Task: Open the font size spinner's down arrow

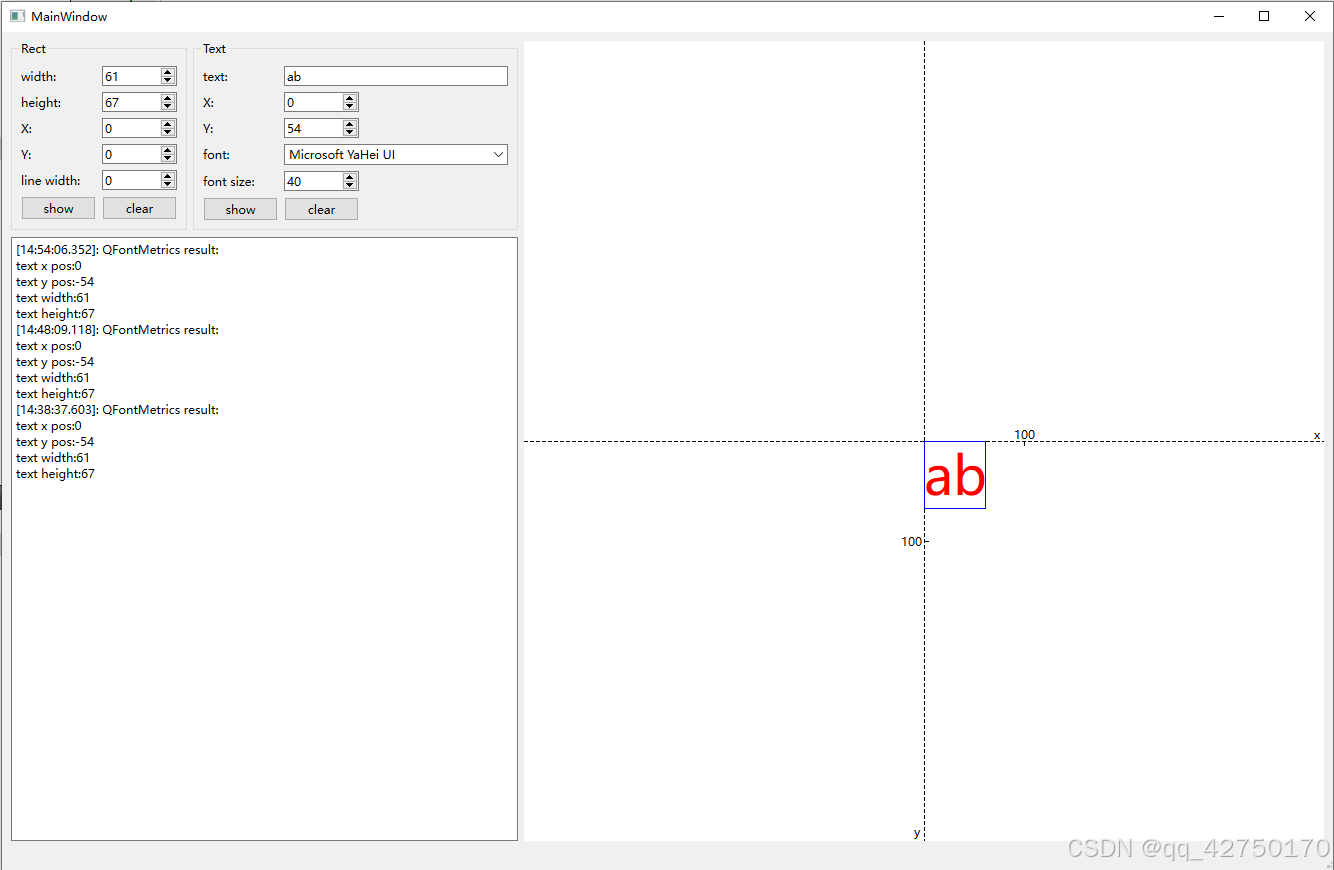Action: [x=349, y=185]
